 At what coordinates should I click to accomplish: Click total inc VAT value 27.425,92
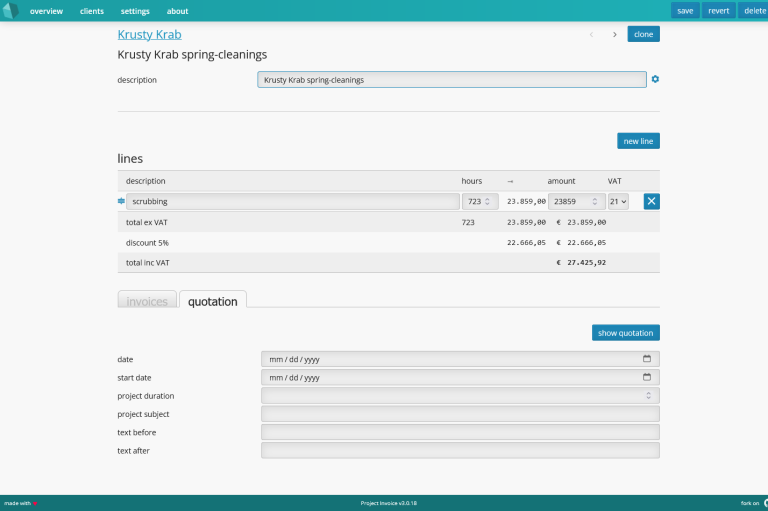tap(586, 263)
